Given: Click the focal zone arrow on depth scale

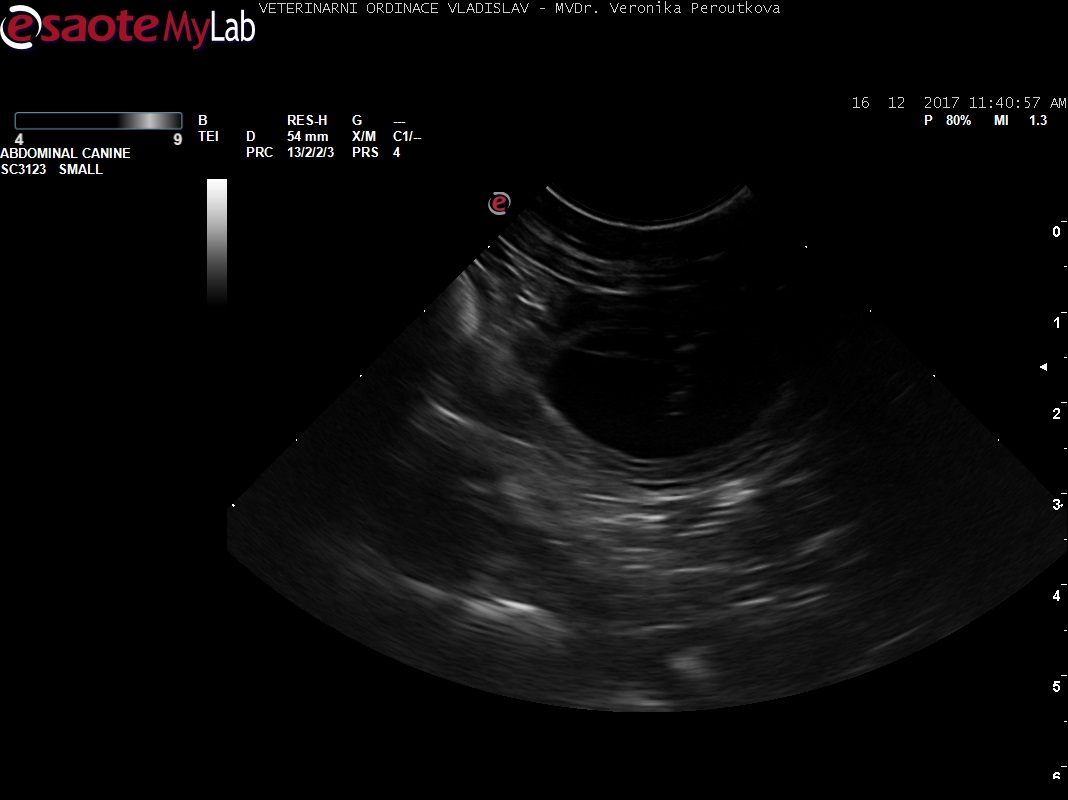Looking at the screenshot, I should (1044, 367).
